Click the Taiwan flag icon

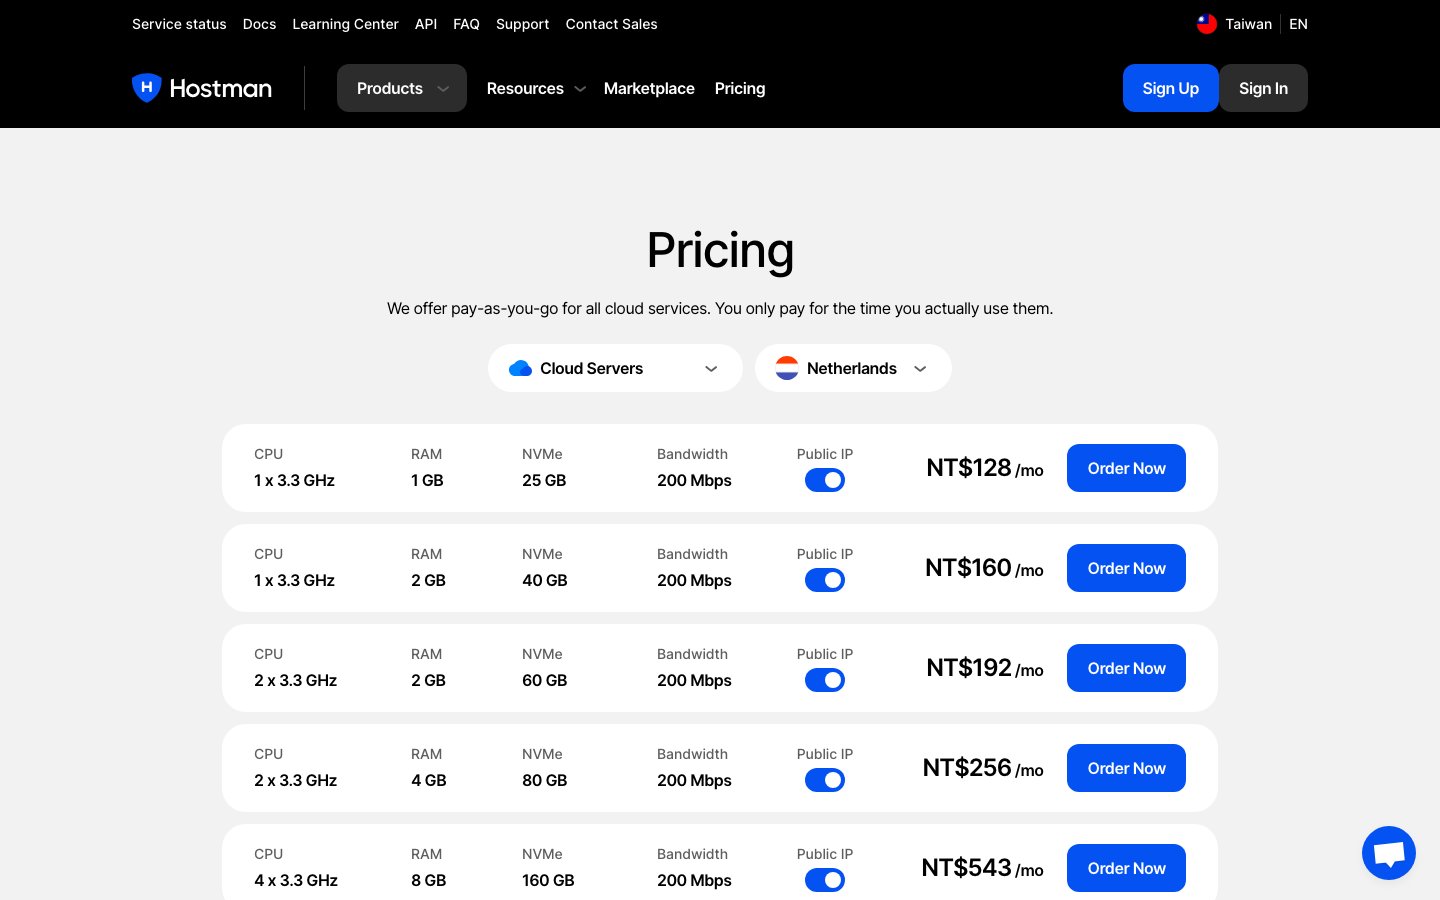pyautogui.click(x=1207, y=24)
